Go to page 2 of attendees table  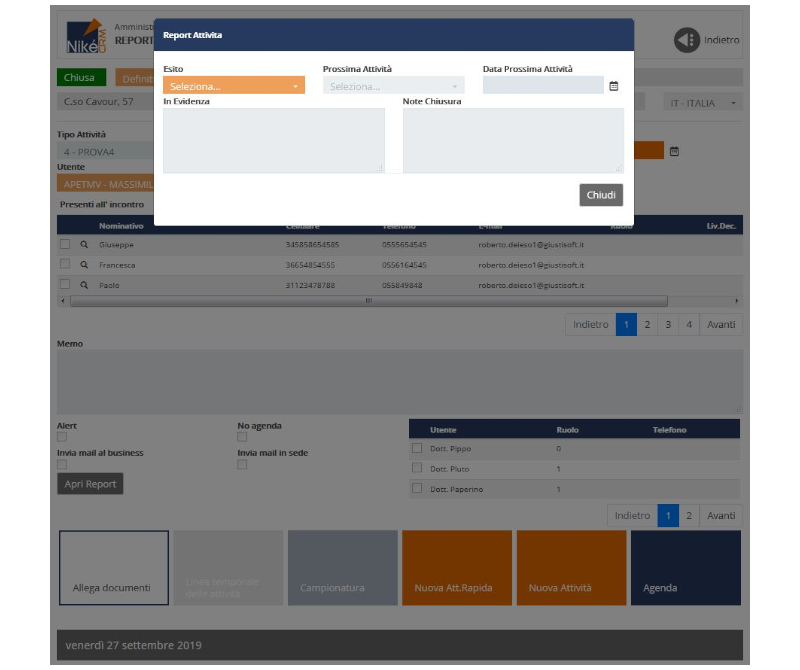[x=647, y=325]
